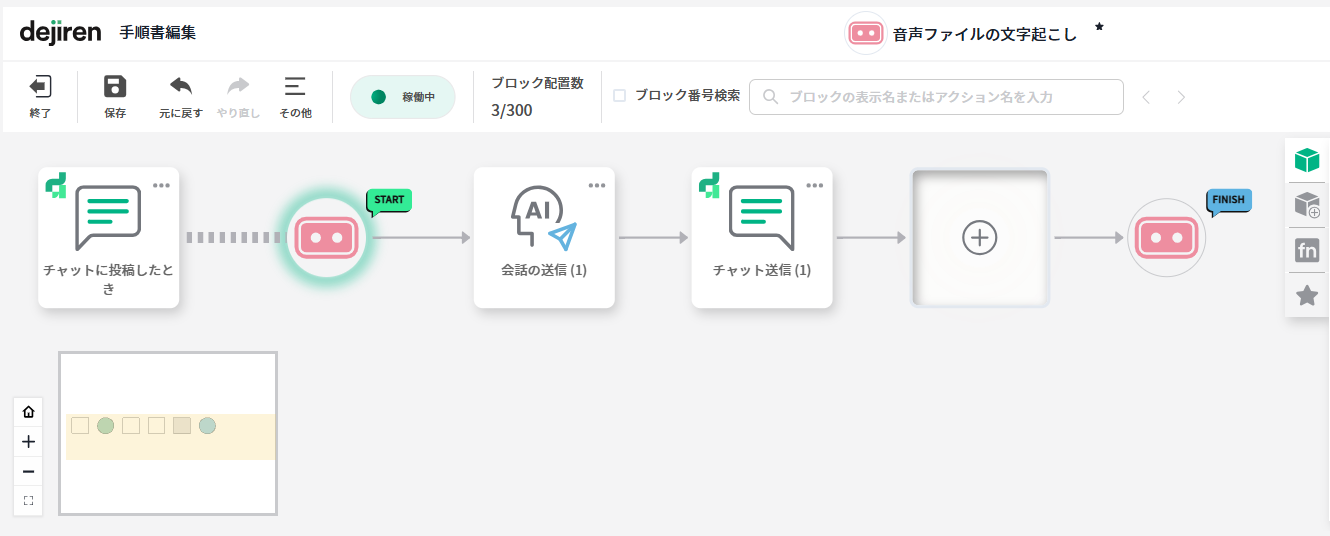This screenshot has height=536, width=1330.
Task: Click the START robot node
Action: click(x=326, y=238)
